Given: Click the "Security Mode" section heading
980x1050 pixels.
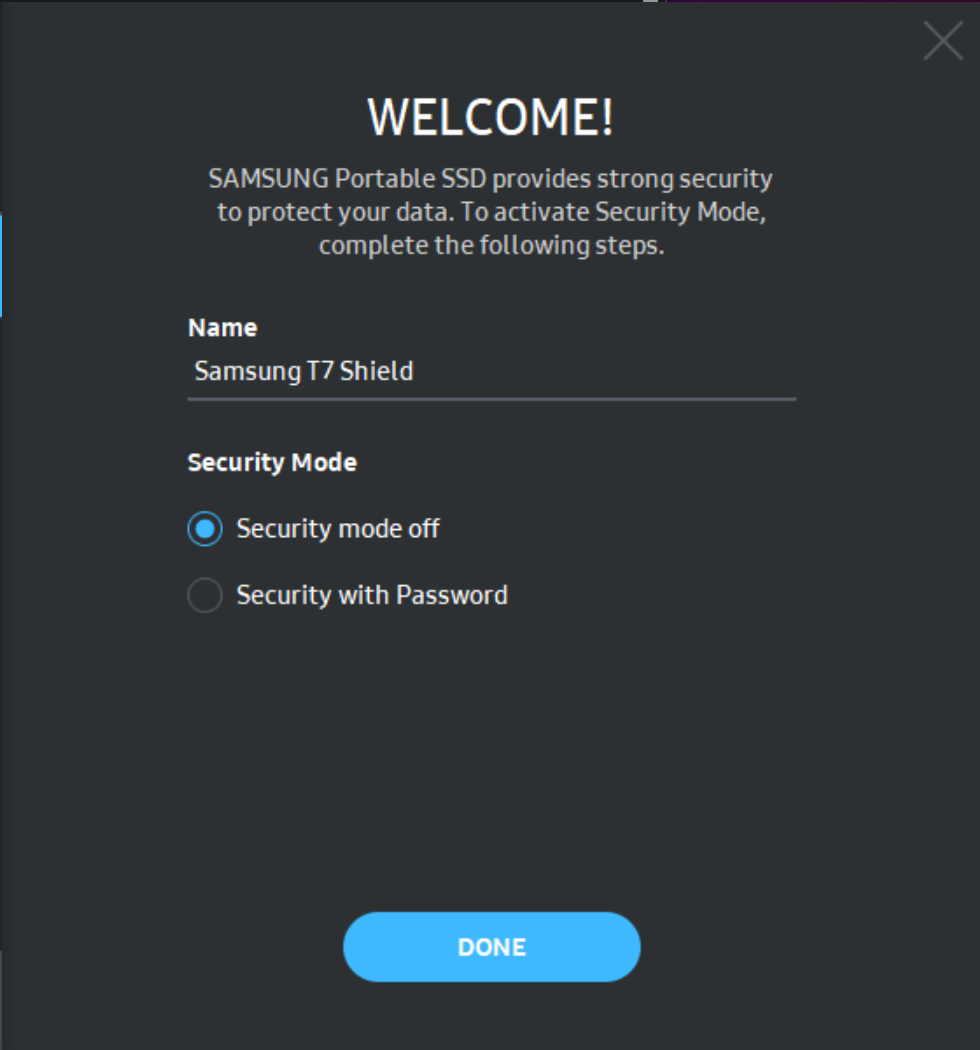Looking at the screenshot, I should 272,463.
